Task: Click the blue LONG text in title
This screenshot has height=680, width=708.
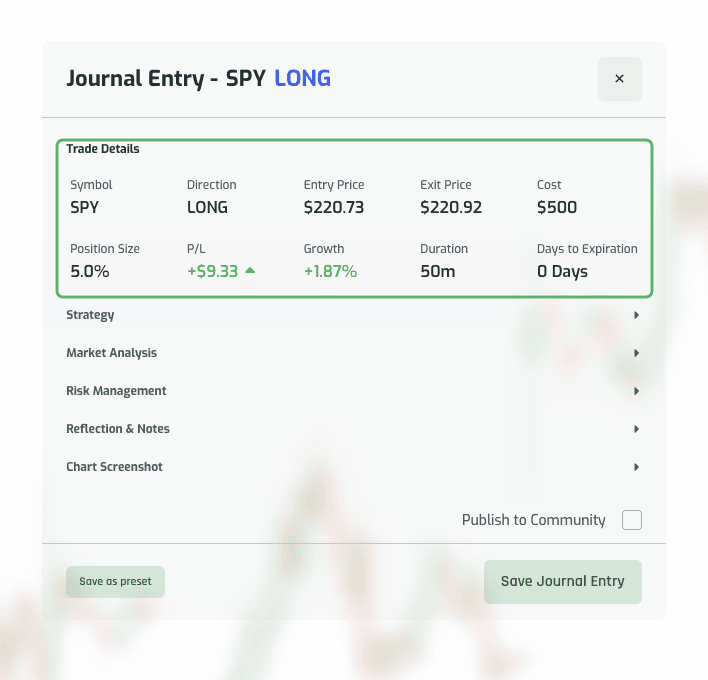Action: pyautogui.click(x=303, y=79)
